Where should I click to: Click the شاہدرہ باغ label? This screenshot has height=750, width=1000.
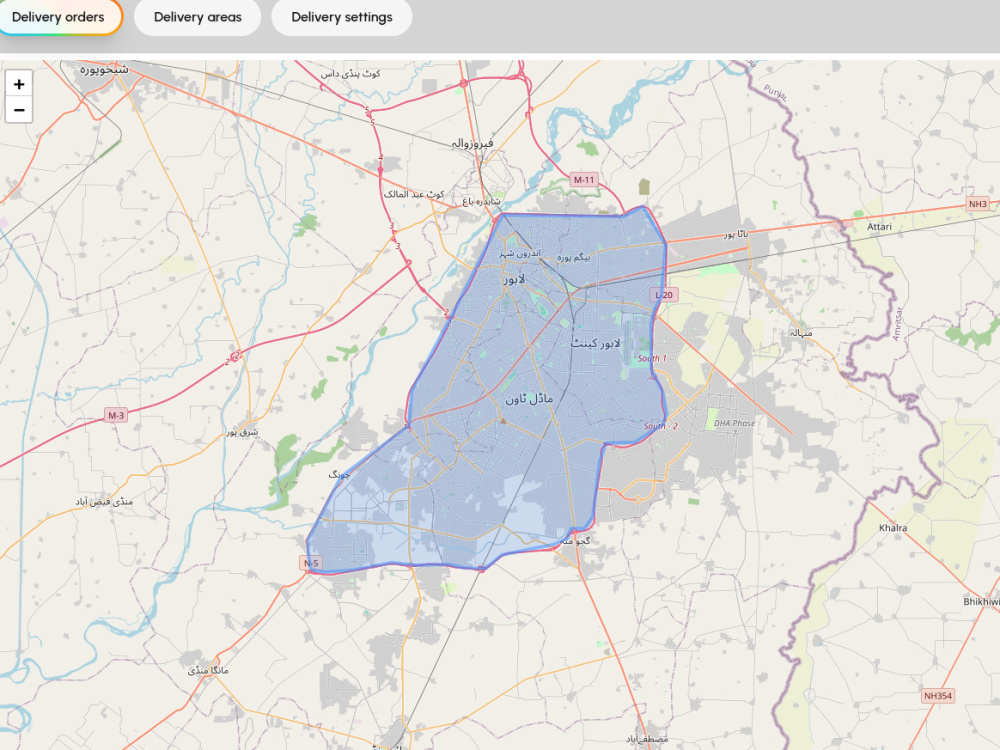[482, 202]
